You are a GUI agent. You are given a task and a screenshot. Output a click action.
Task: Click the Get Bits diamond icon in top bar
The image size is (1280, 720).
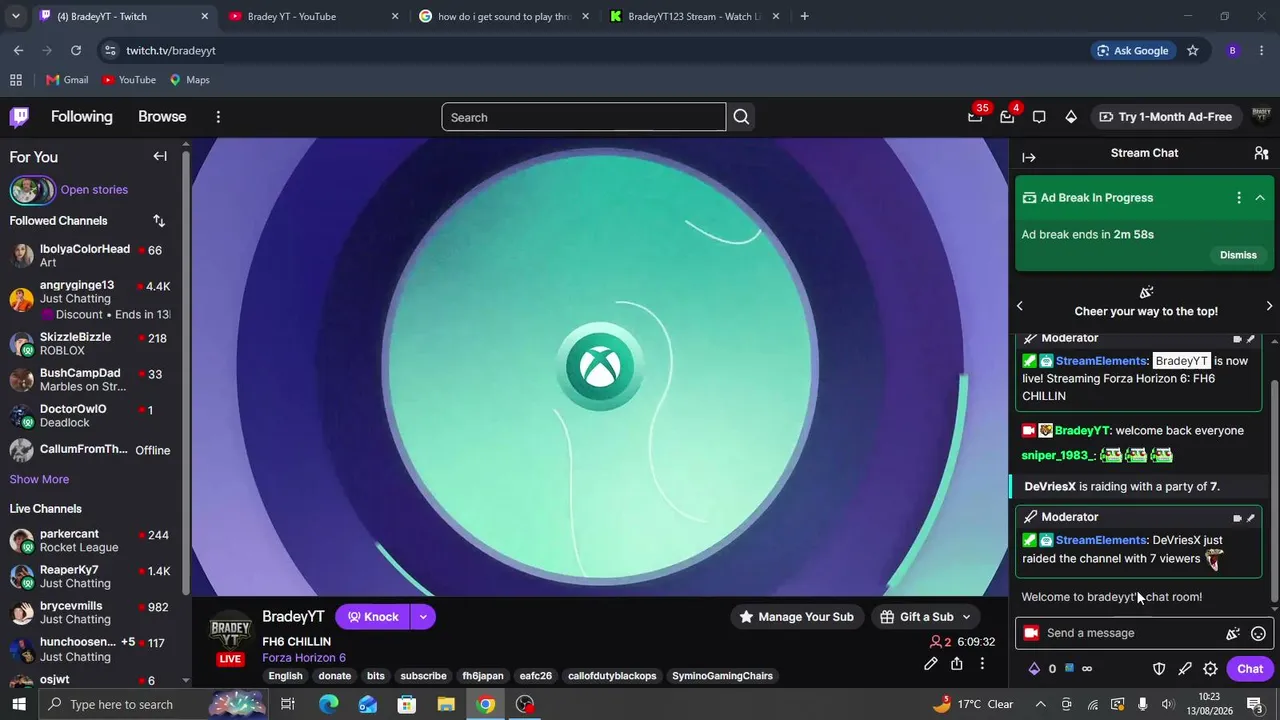pos(1071,117)
